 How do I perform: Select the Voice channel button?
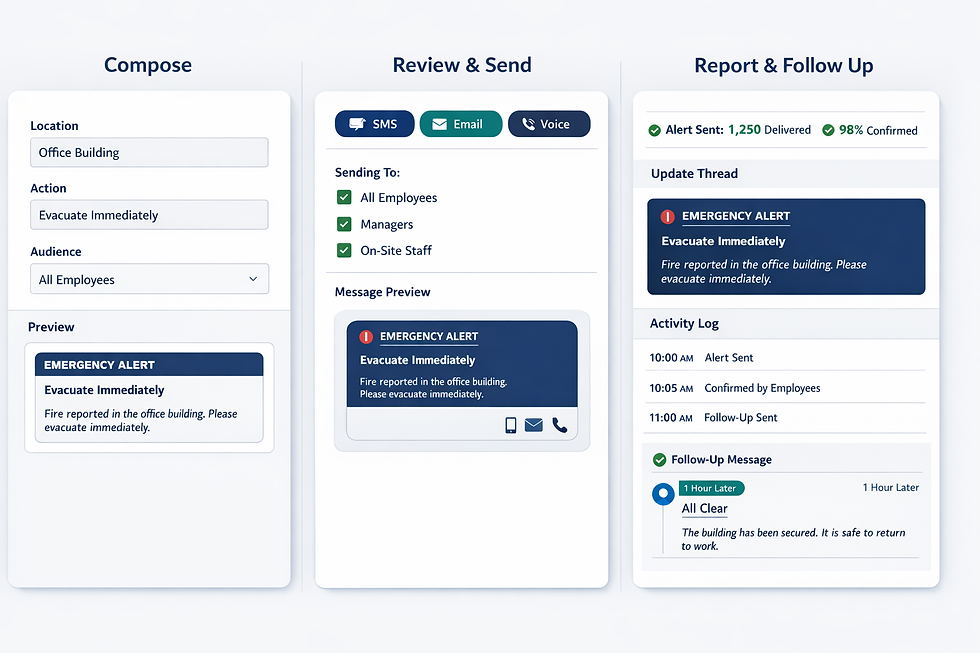[x=549, y=124]
